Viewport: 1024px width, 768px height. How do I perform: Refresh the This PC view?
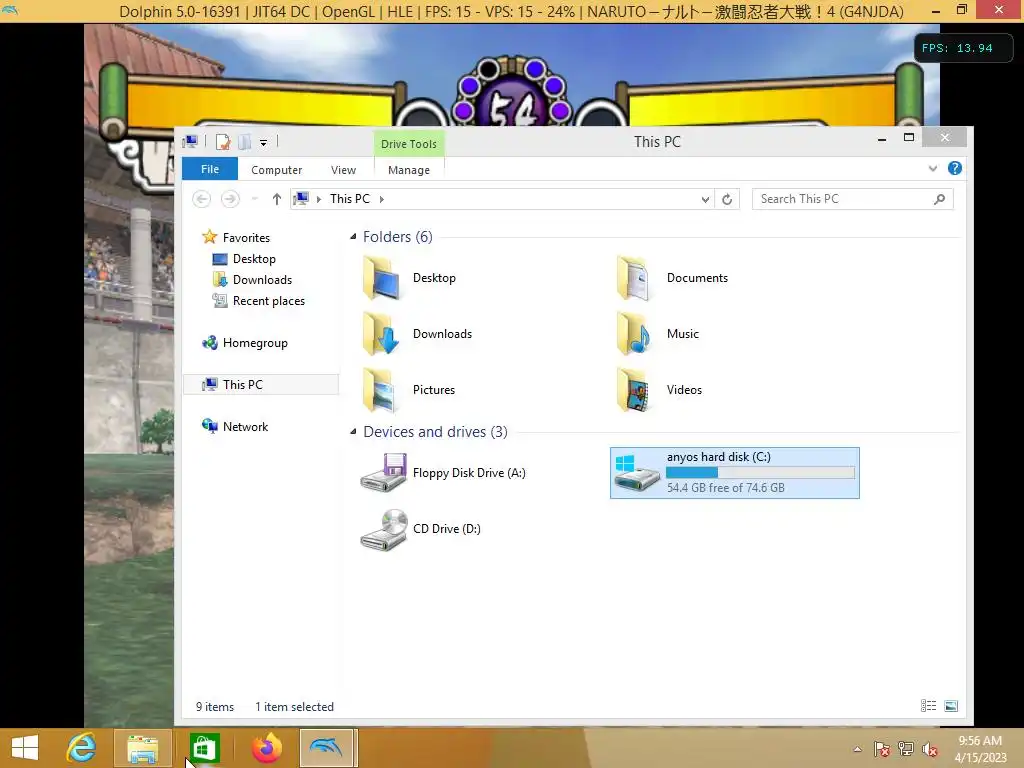click(727, 199)
